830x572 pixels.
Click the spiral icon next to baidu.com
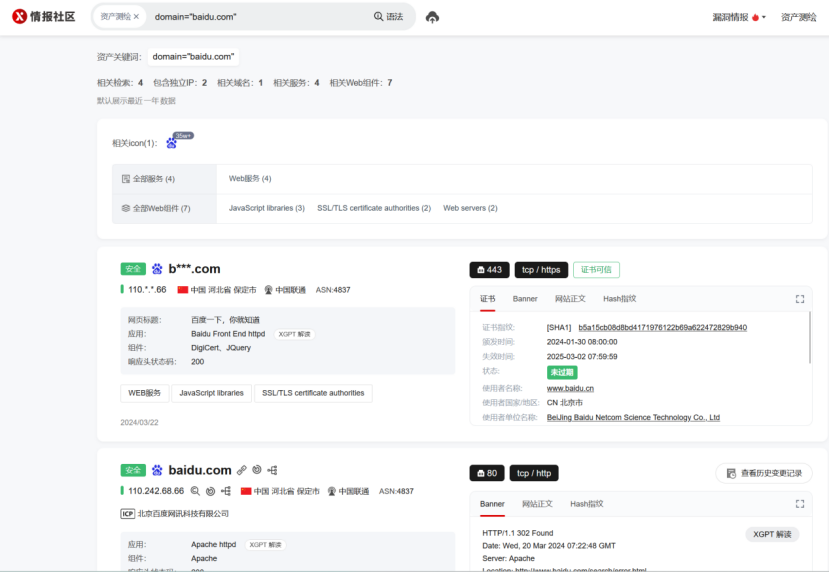[x=257, y=470]
